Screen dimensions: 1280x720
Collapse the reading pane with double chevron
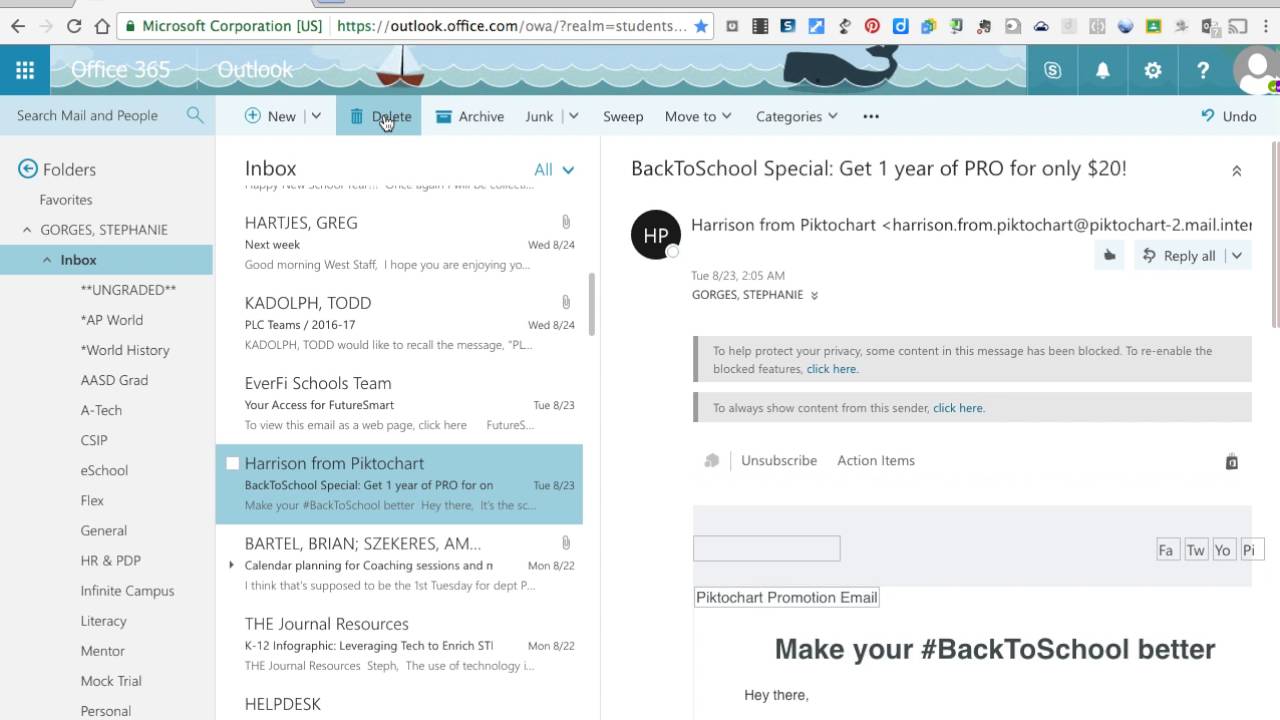click(1236, 171)
